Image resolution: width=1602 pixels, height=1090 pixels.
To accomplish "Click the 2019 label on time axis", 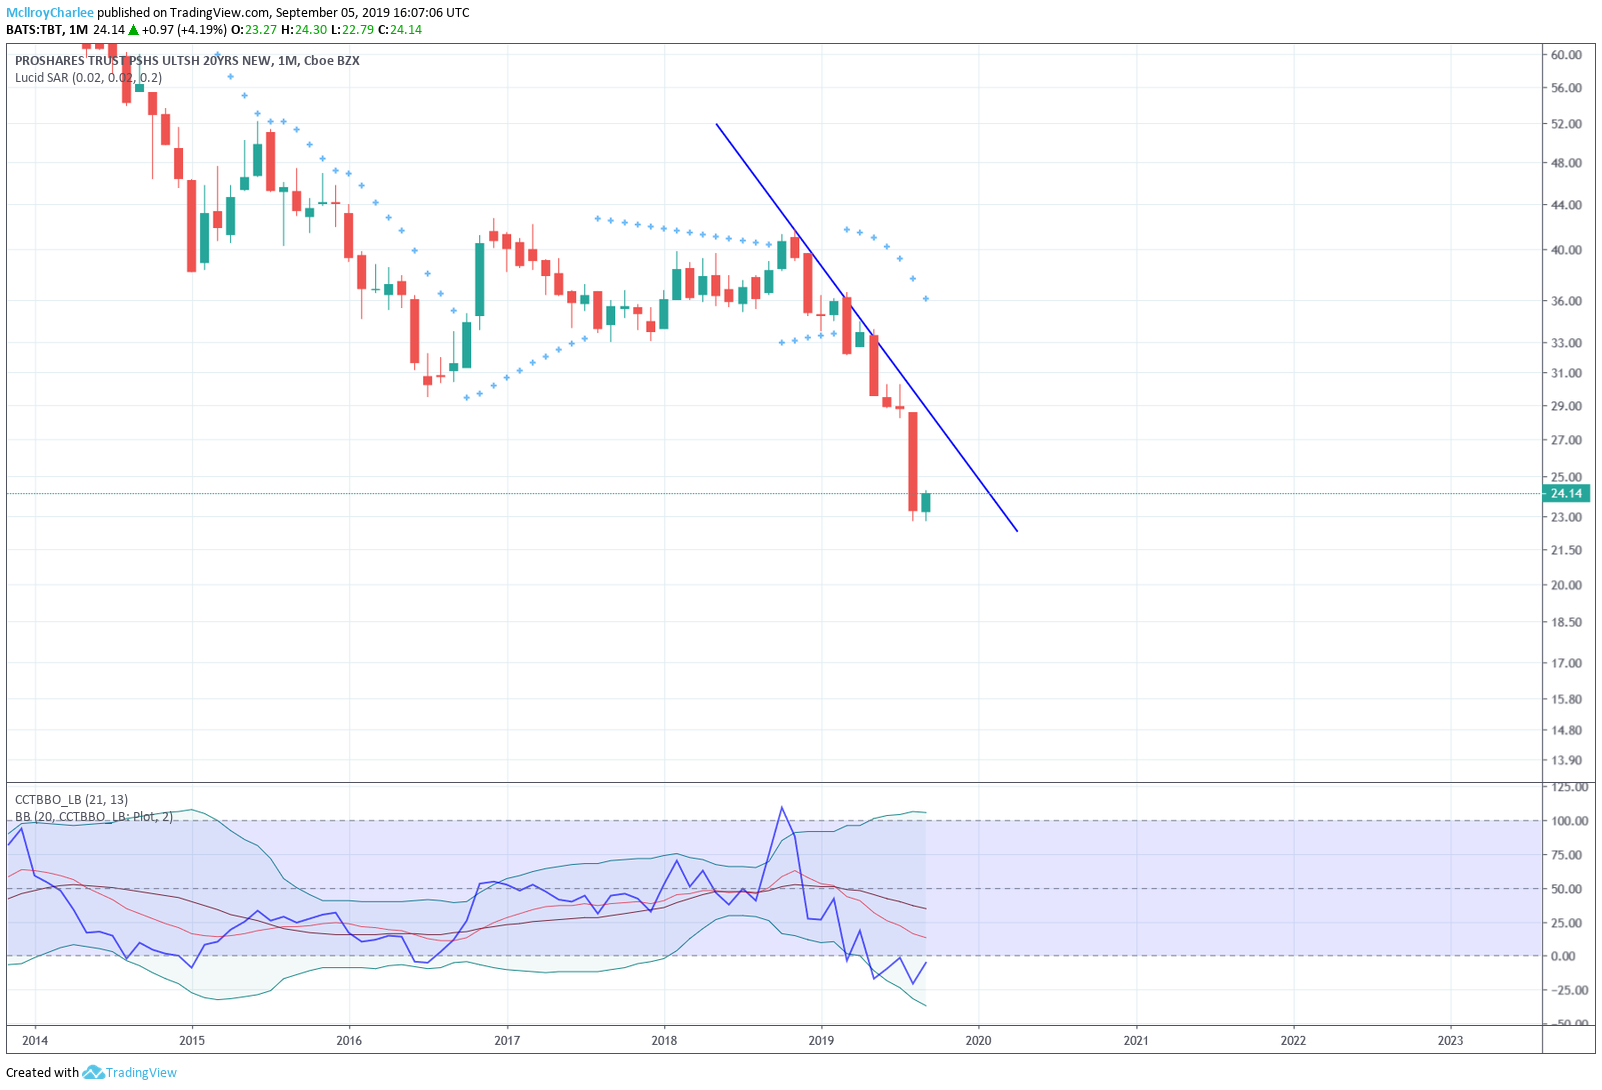I will 821,1040.
